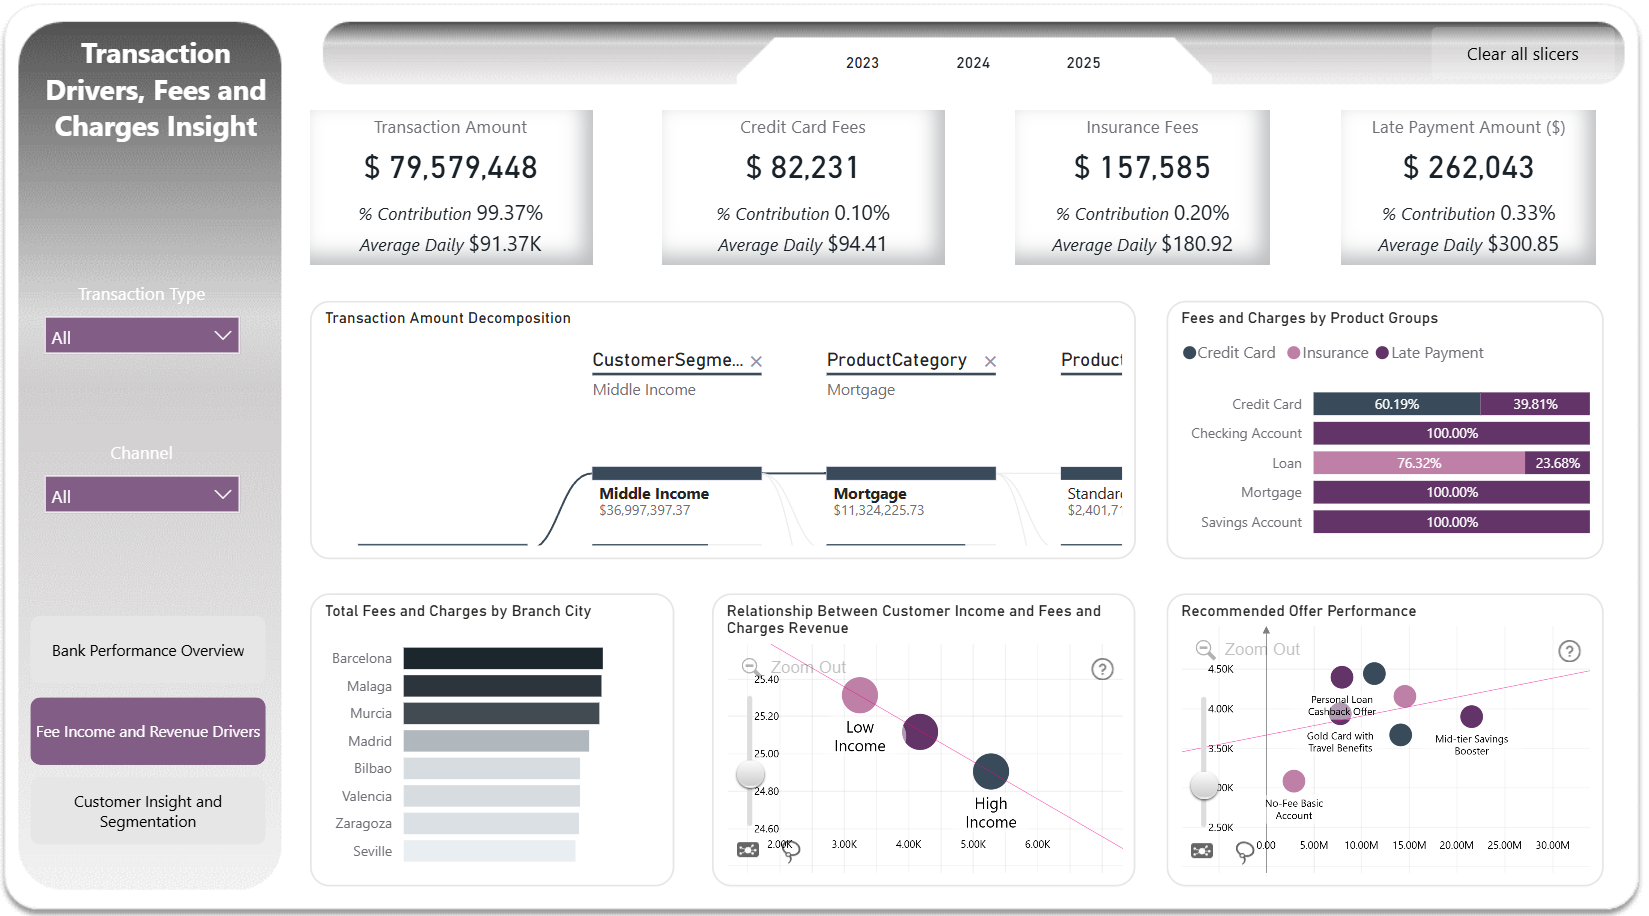Select the 2023 year tab
This screenshot has height=916, width=1649.
click(862, 63)
